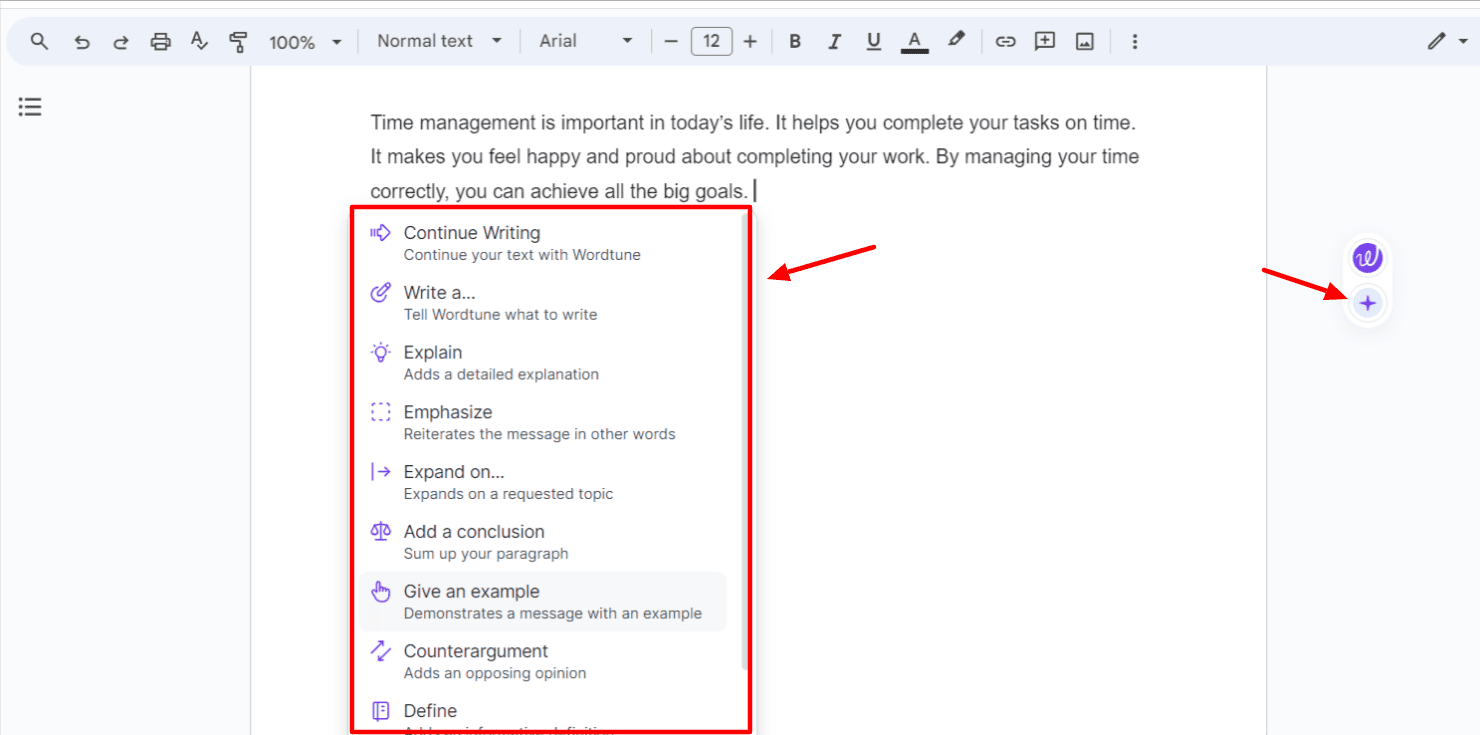Image resolution: width=1480 pixels, height=735 pixels.
Task: Expand the Normal text style dropdown
Action: click(x=439, y=41)
